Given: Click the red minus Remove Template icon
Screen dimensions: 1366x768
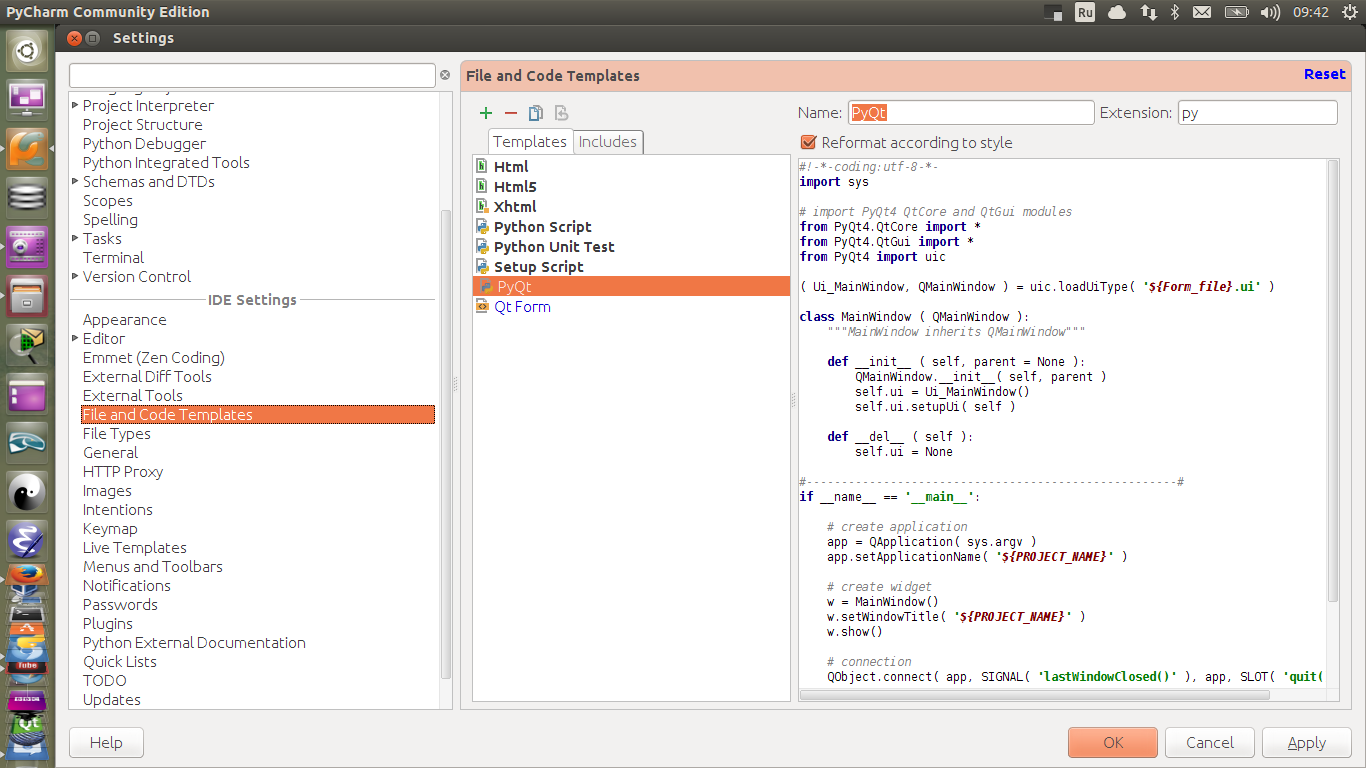Looking at the screenshot, I should coord(511,113).
